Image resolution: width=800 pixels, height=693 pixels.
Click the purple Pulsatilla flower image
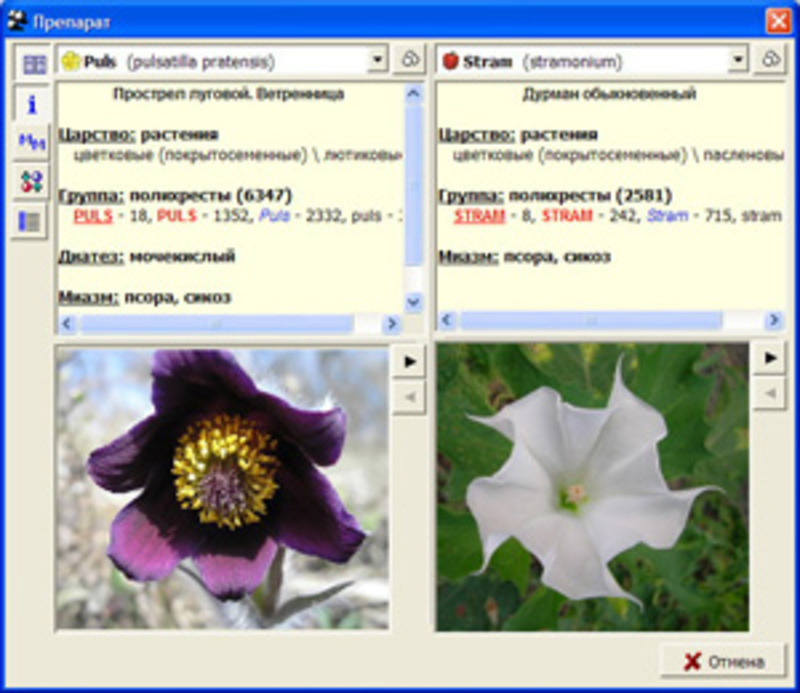click(222, 488)
